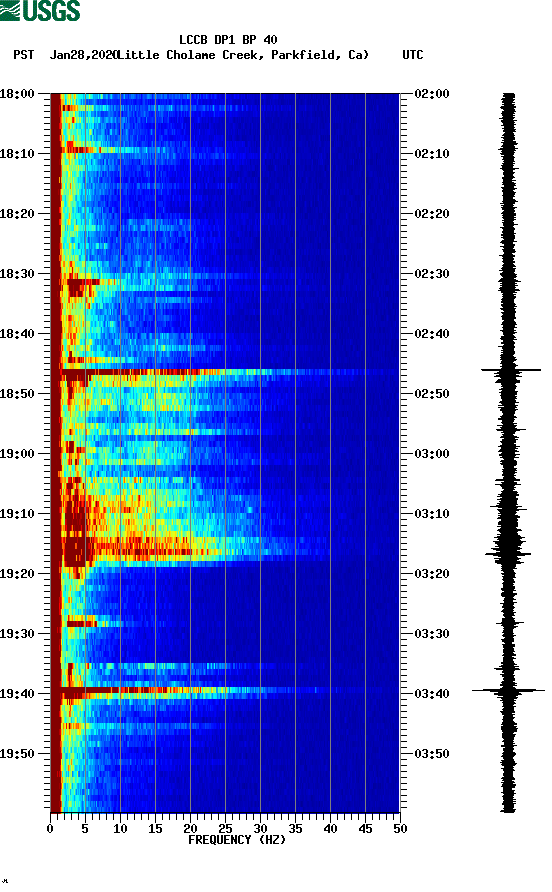The height and width of the screenshot is (892, 552).
Task: Click the 'Jan28,2020' date text
Action: (83, 55)
